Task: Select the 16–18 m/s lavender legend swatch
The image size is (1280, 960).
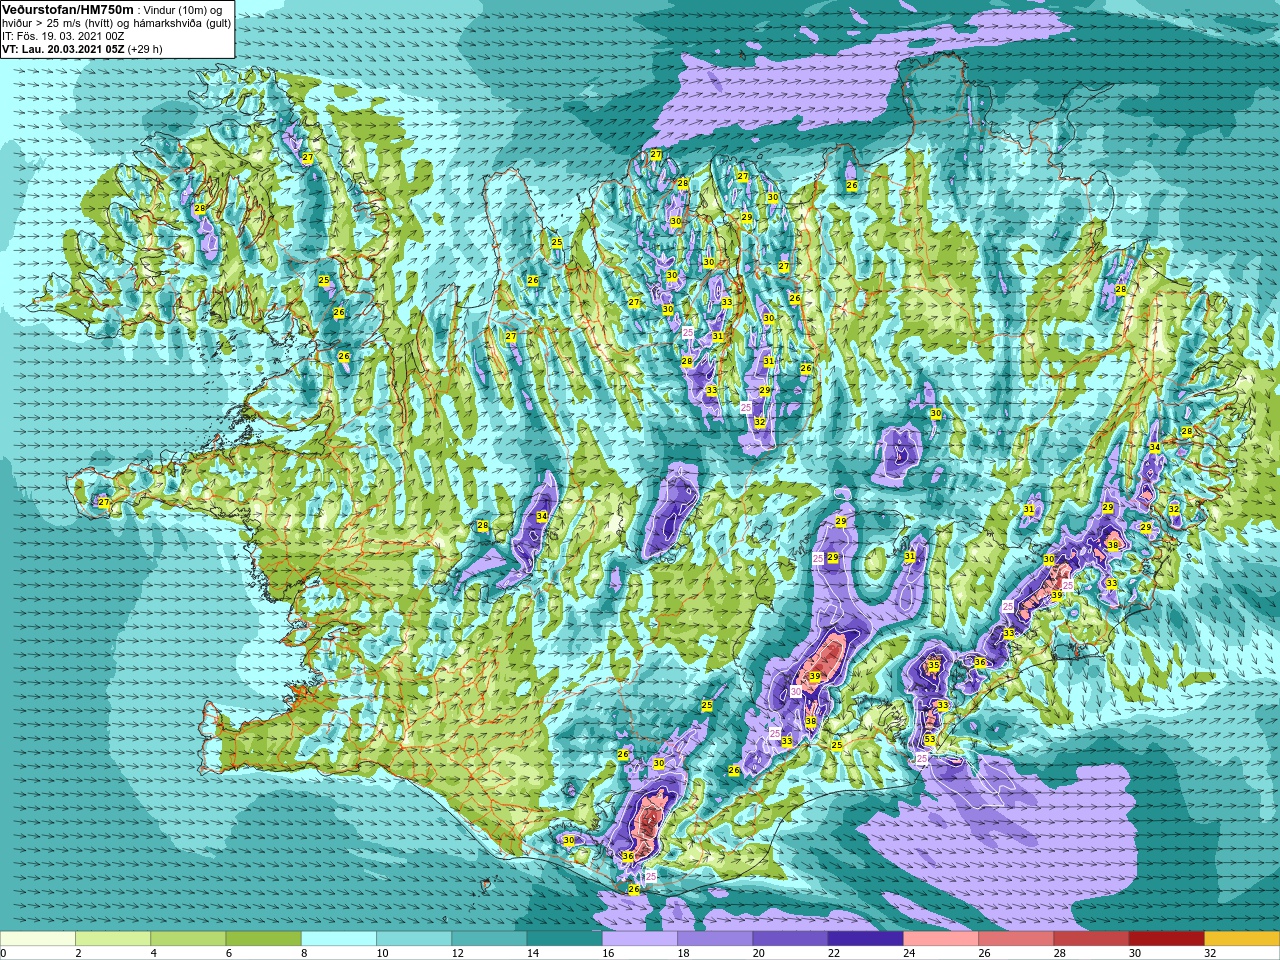Action: click(x=640, y=939)
